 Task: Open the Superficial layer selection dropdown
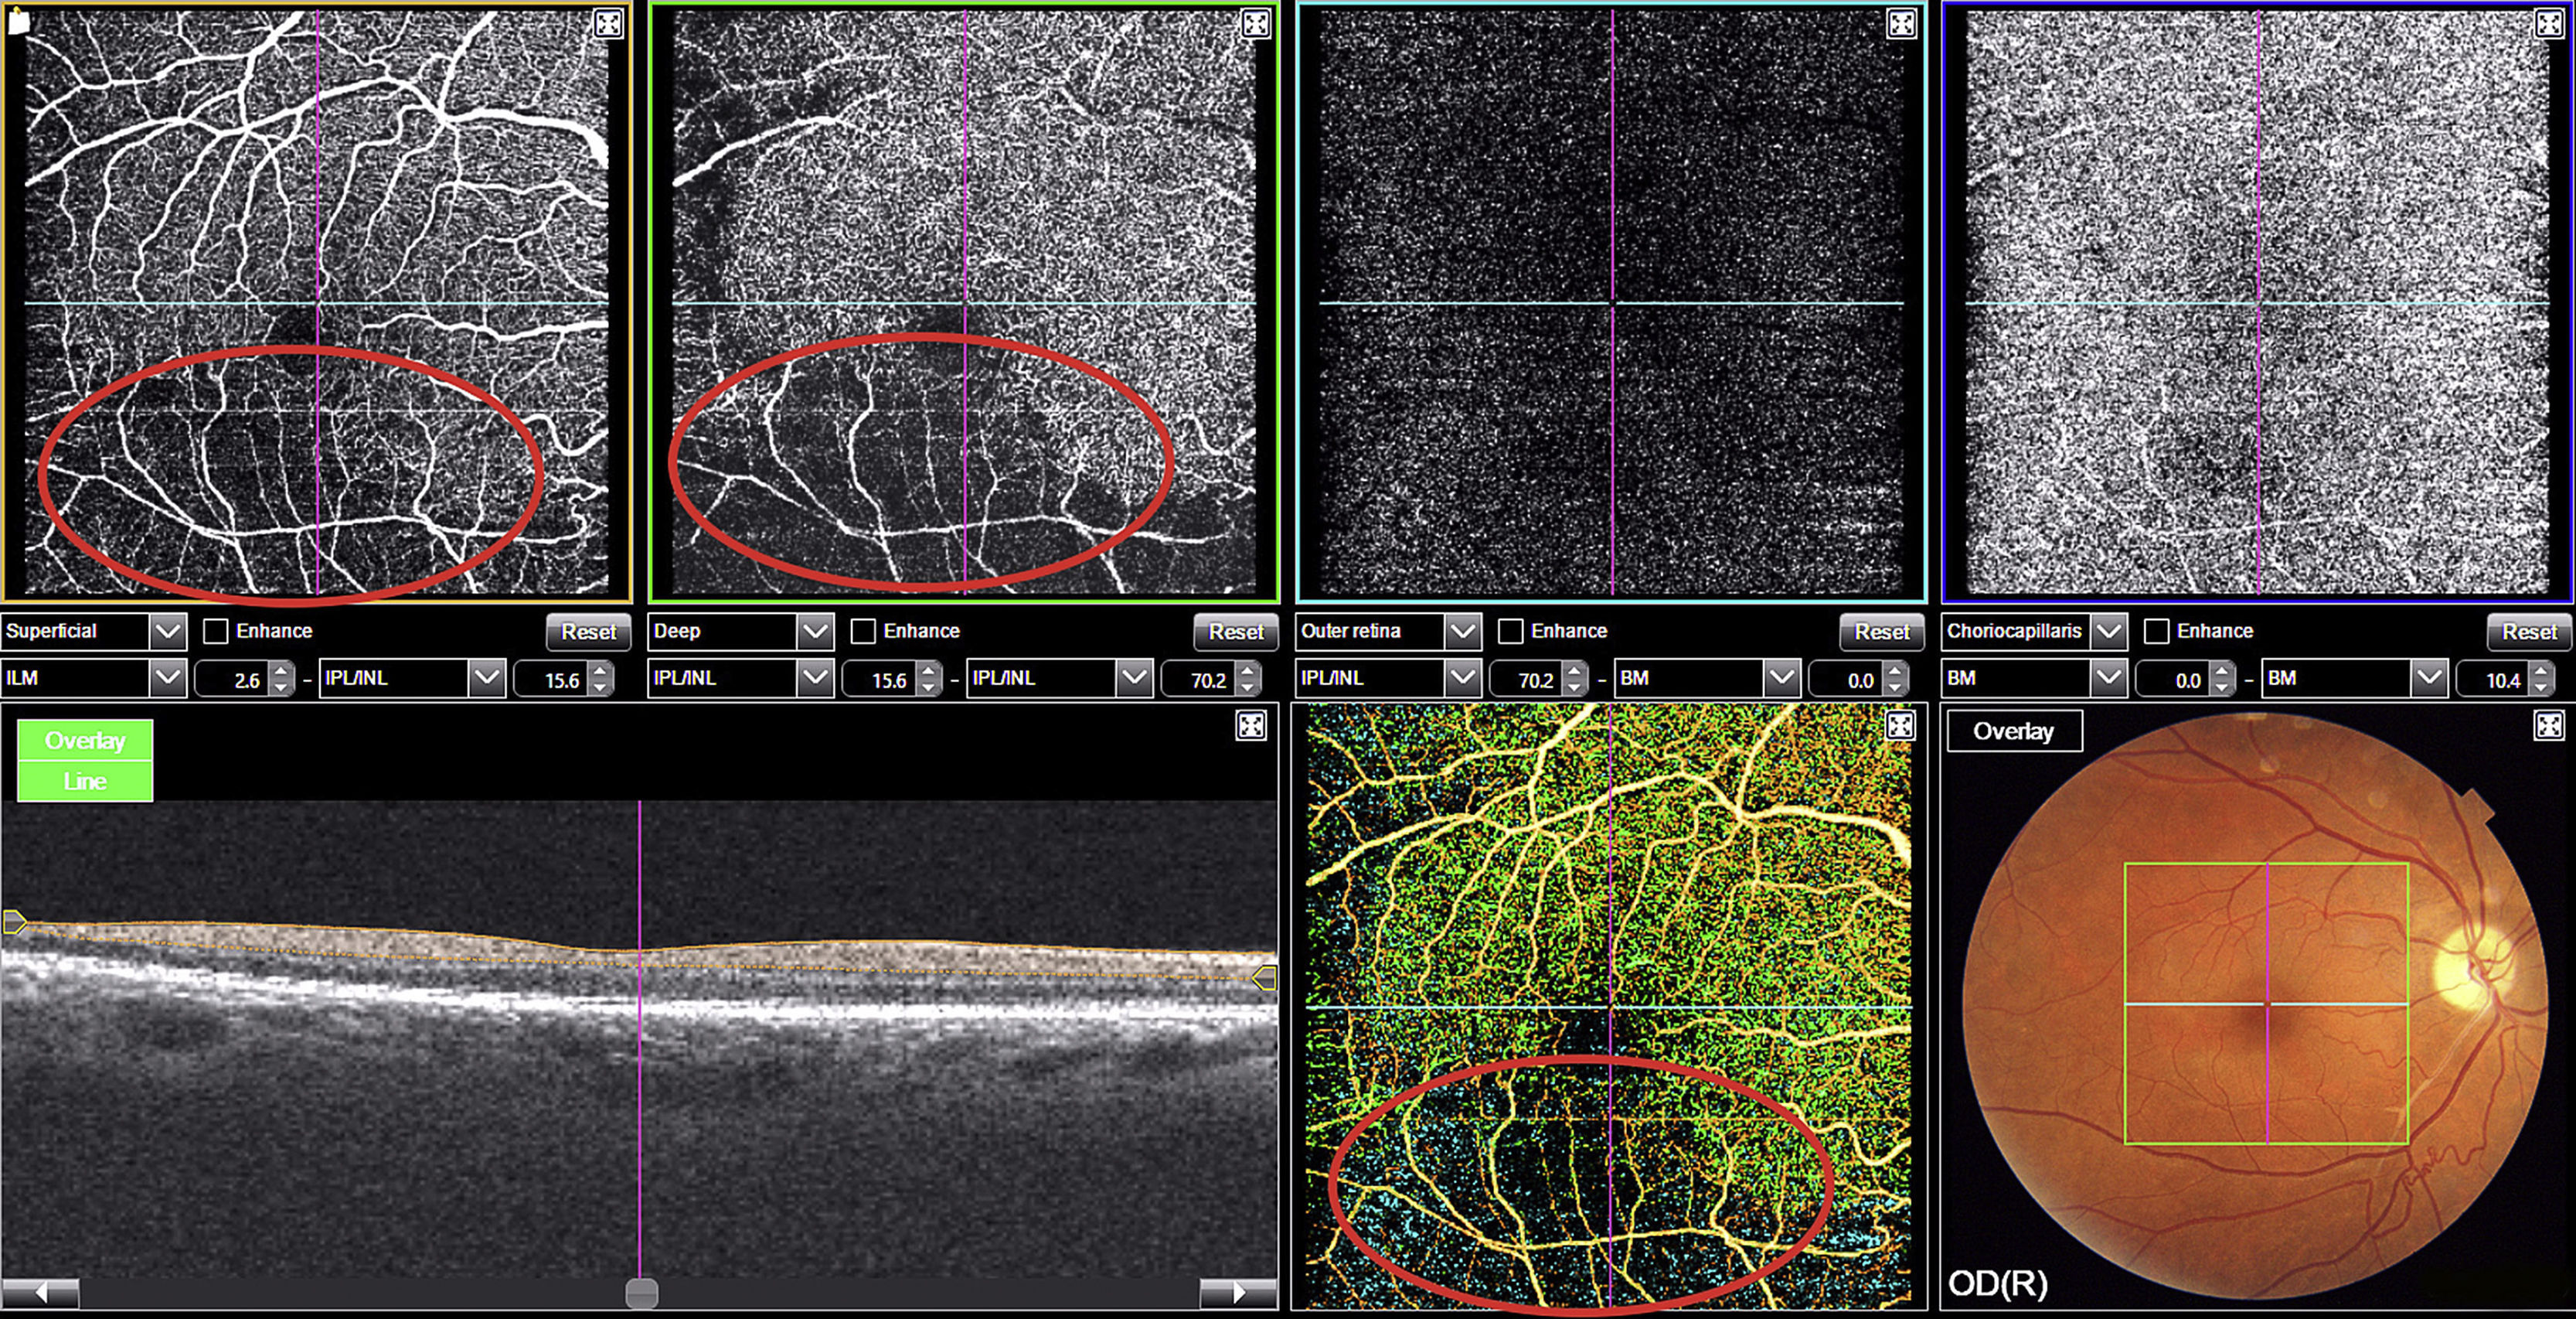[x=168, y=631]
